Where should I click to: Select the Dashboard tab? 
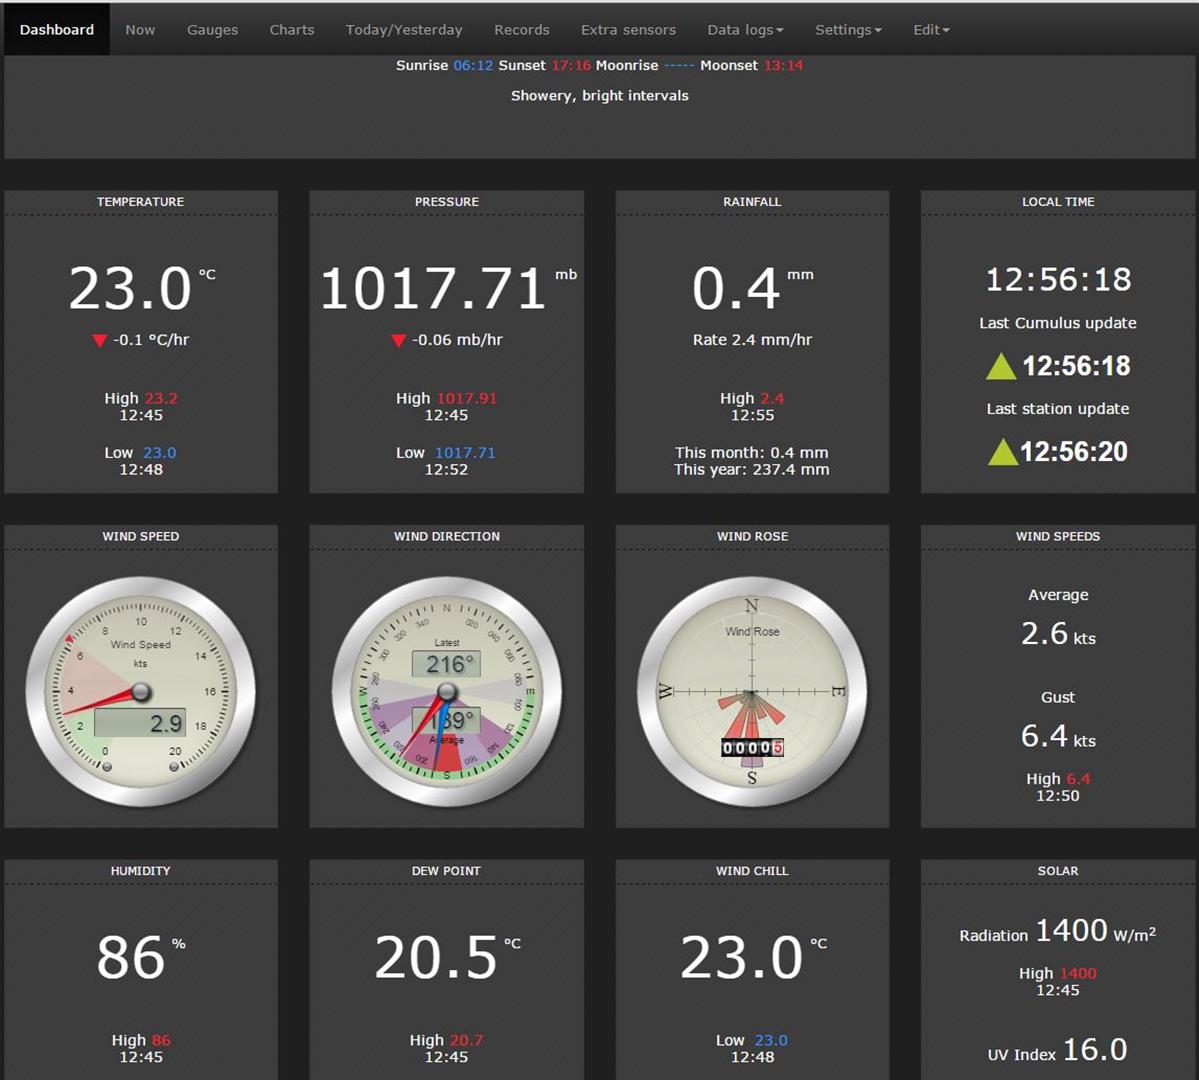(x=57, y=30)
